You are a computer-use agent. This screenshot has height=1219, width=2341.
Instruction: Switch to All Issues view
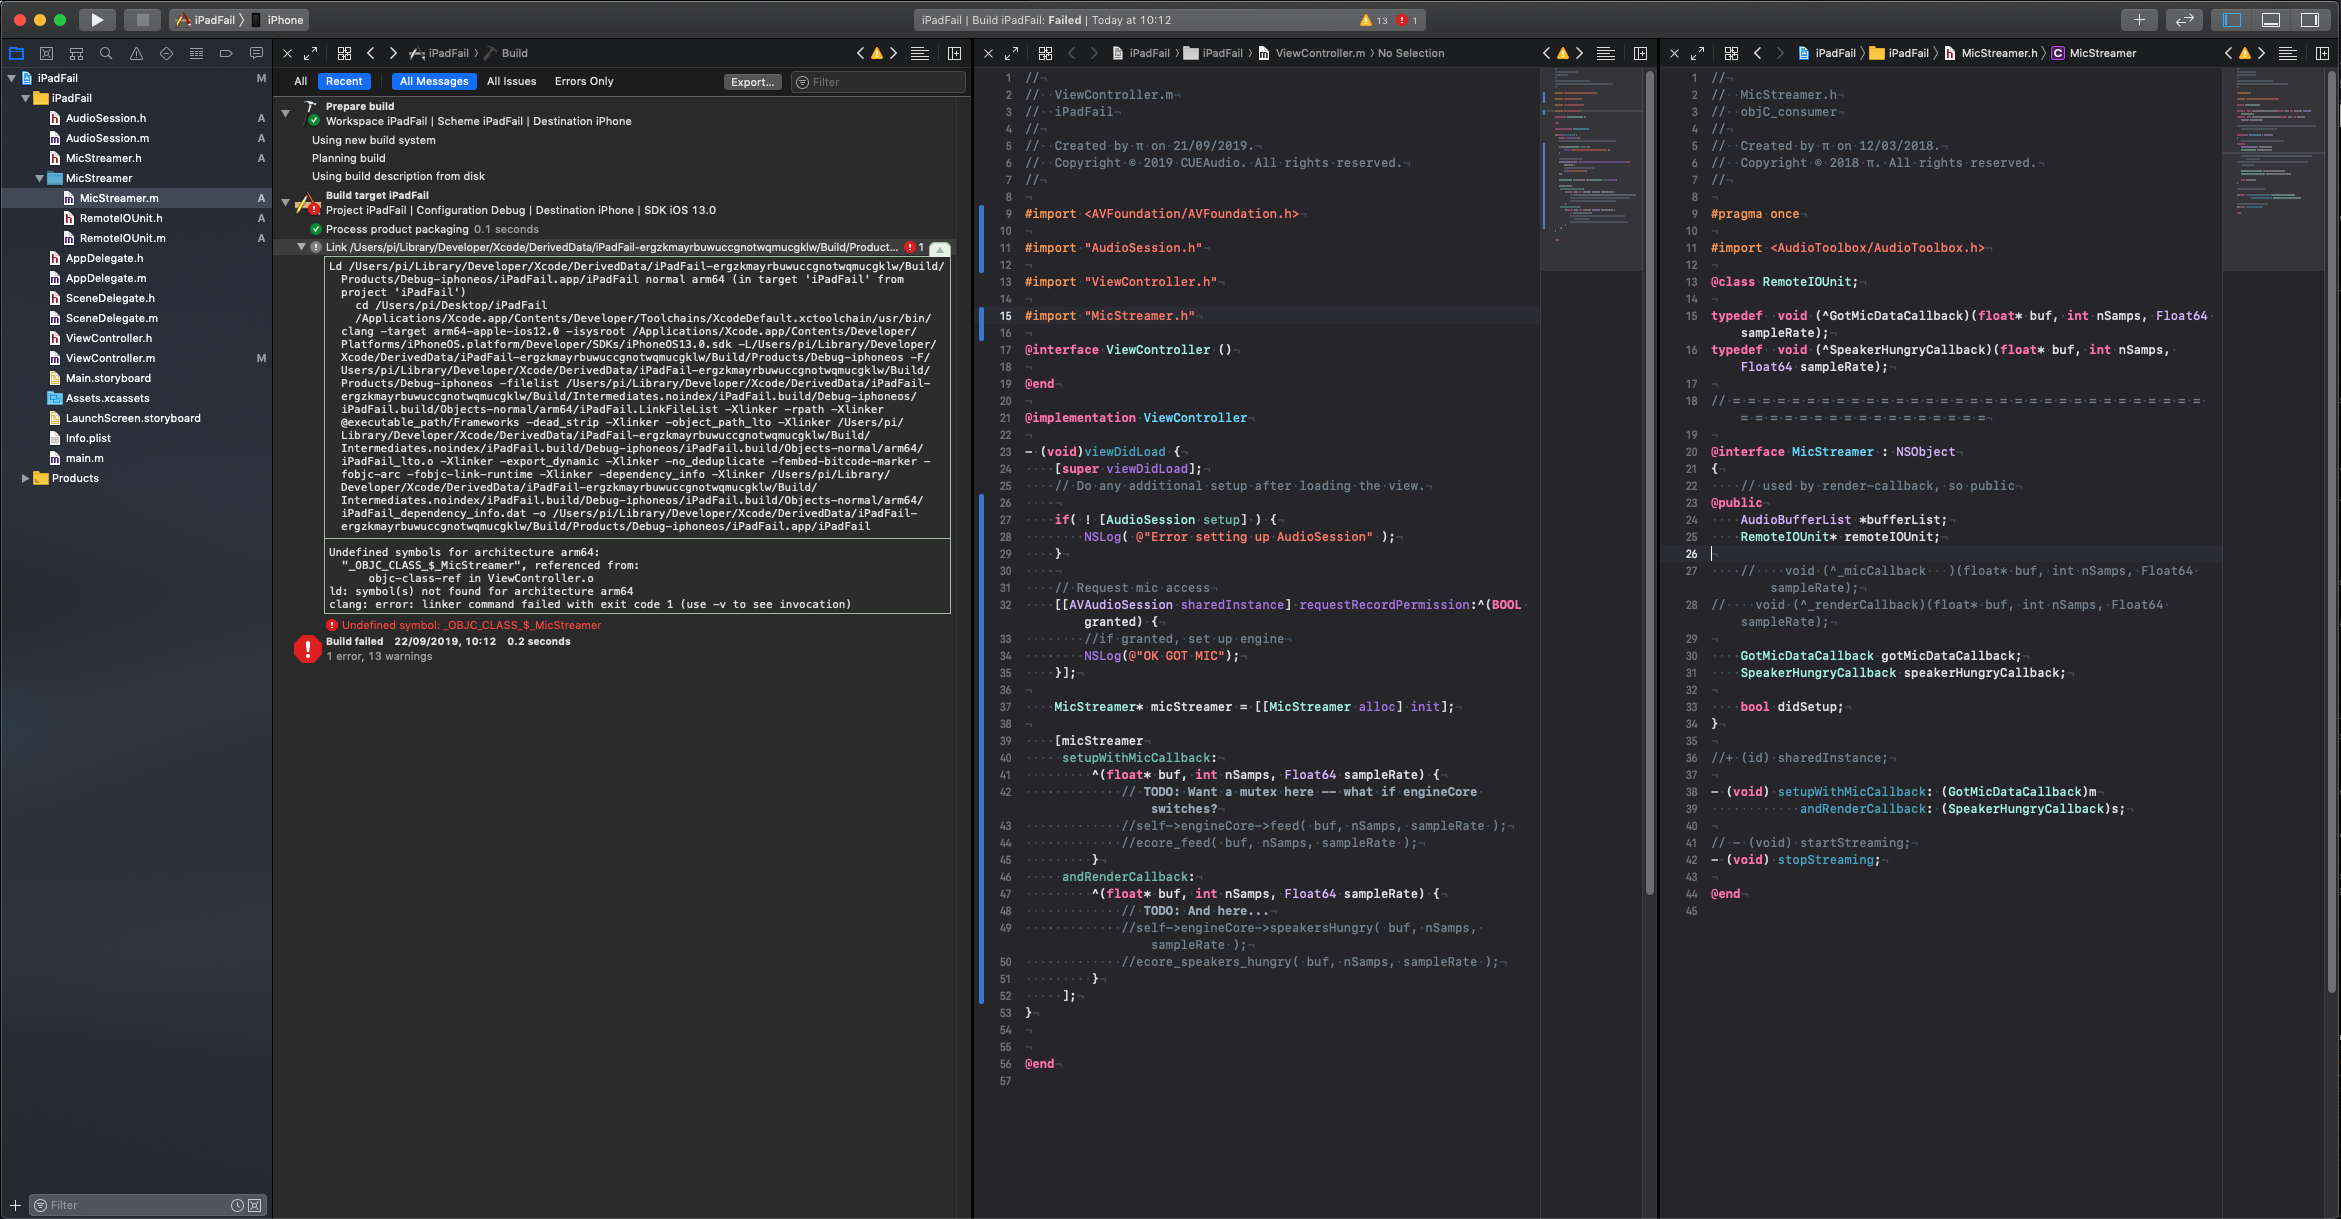tap(511, 82)
